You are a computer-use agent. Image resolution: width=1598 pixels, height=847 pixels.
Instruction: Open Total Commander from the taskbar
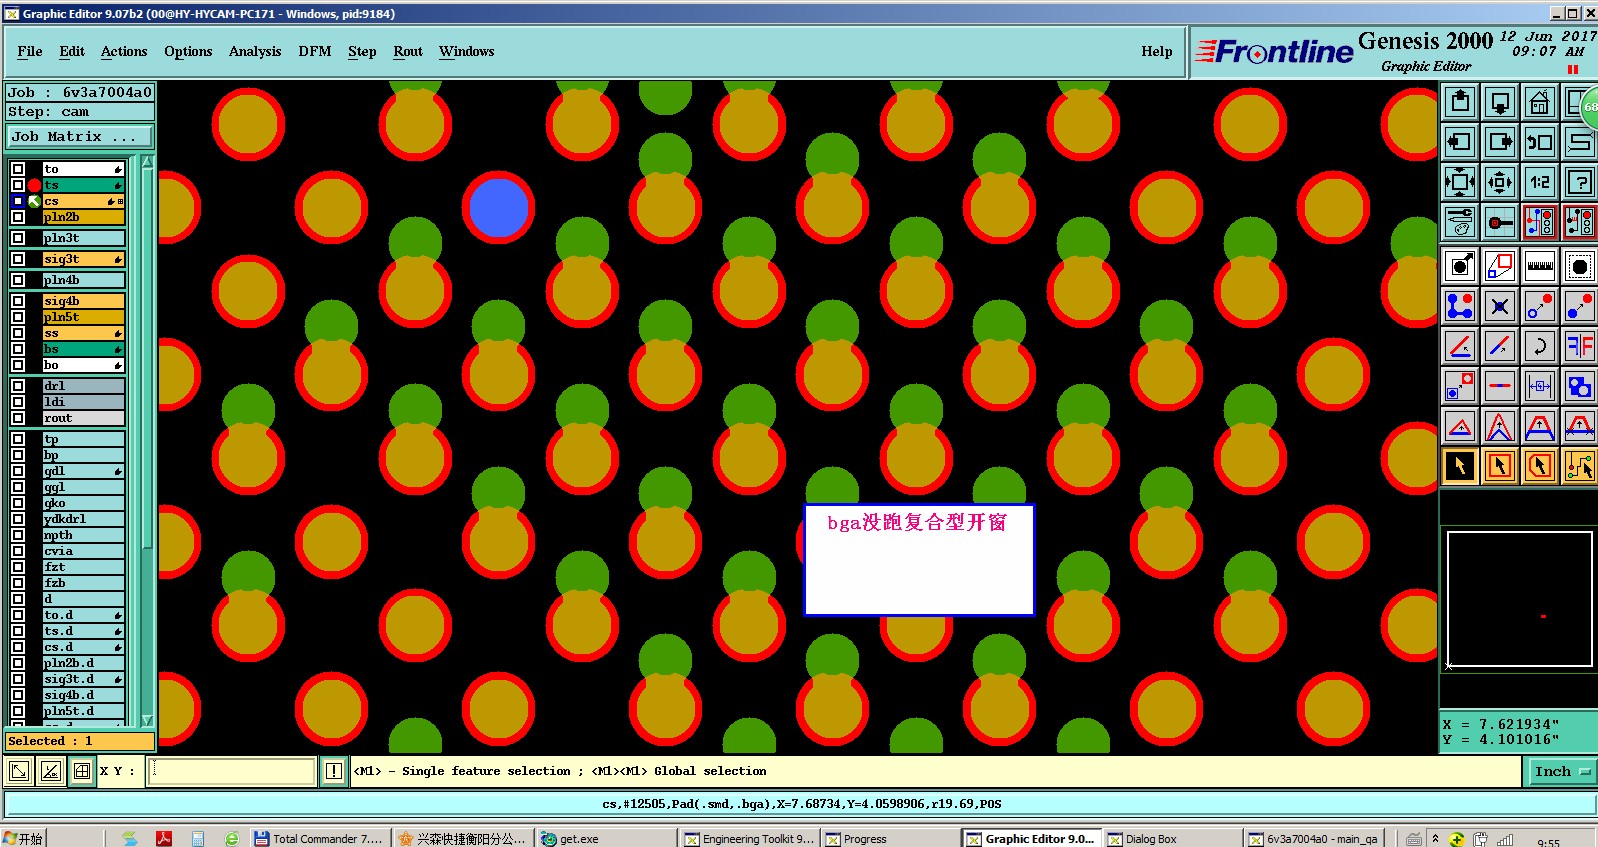[318, 838]
